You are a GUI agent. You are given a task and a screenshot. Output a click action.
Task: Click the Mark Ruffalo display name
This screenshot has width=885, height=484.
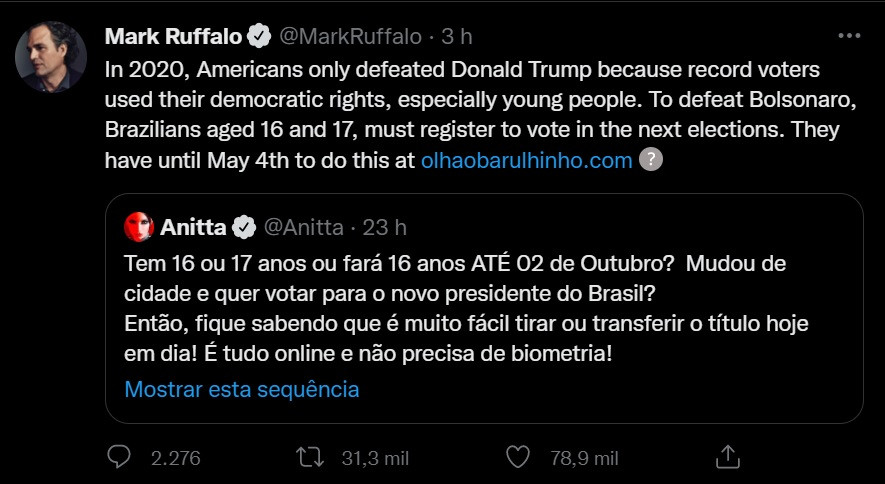pyautogui.click(x=173, y=37)
